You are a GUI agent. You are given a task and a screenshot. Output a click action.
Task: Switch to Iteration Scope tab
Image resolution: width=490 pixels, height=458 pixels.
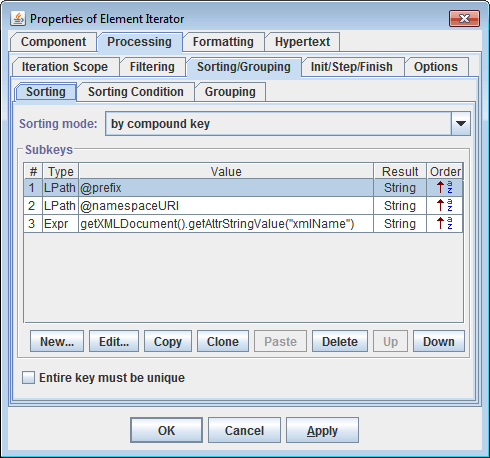[65, 67]
